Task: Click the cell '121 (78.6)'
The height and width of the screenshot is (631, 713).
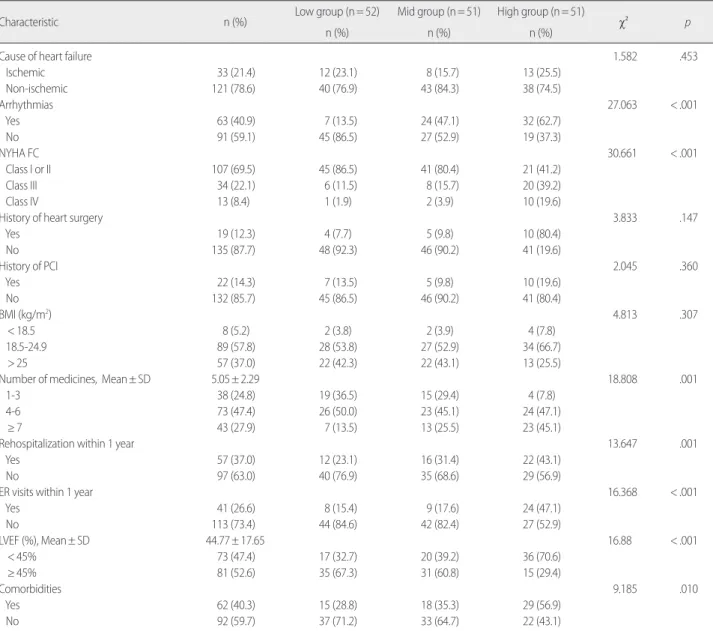Action: point(233,89)
